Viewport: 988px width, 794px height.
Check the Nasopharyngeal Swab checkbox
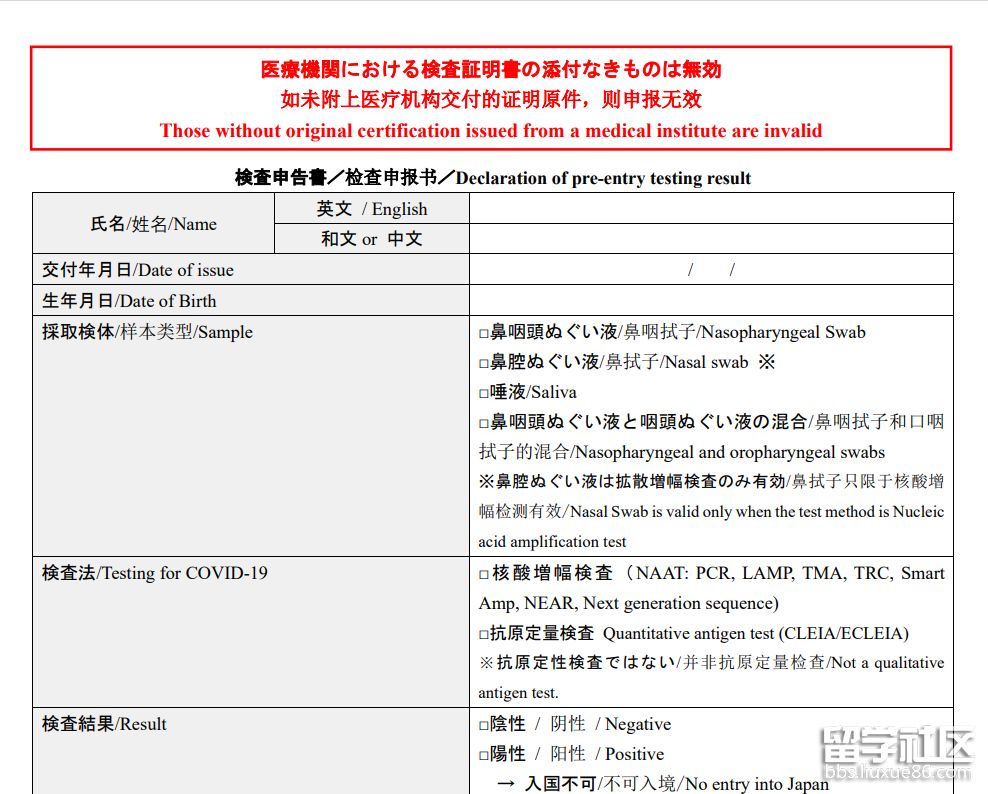pos(484,333)
